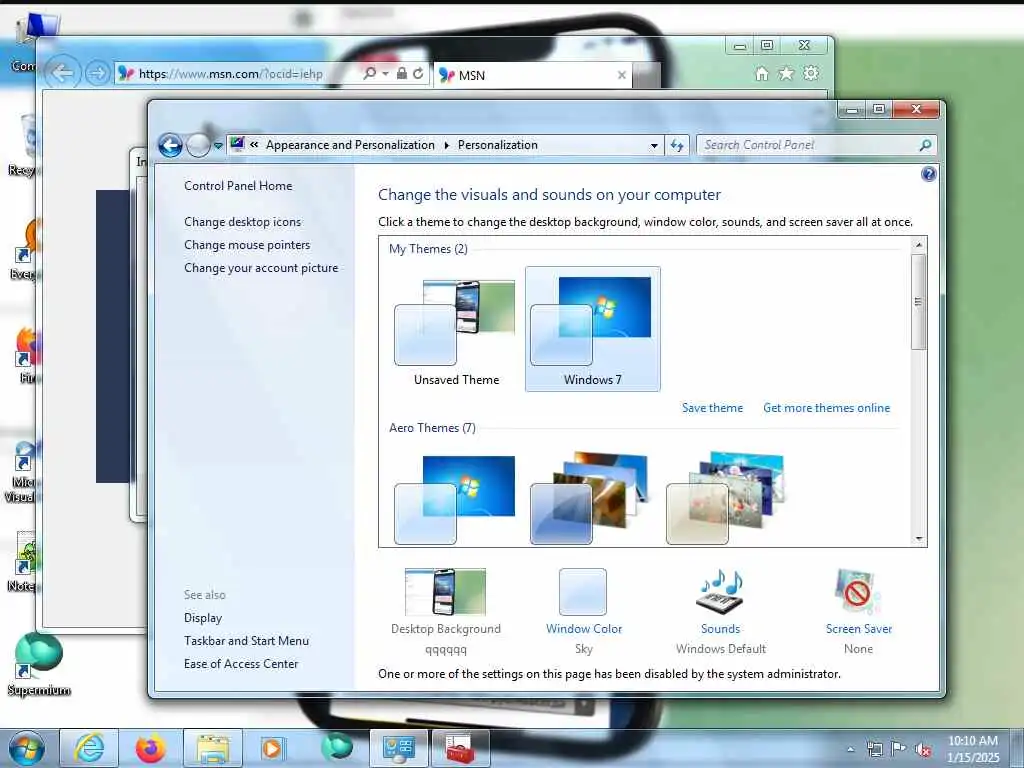Image resolution: width=1024 pixels, height=768 pixels.
Task: Maximize the Personalization window
Action: click(879, 109)
